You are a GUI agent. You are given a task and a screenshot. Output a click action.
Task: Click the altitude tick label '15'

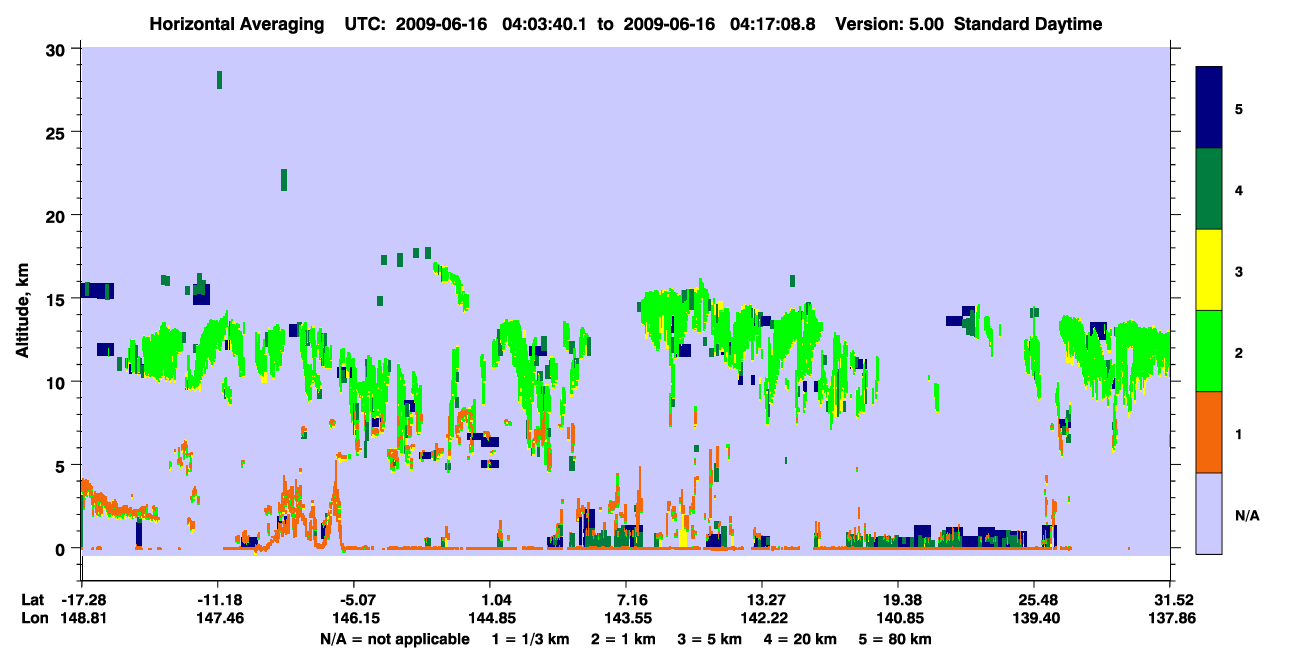tap(58, 299)
